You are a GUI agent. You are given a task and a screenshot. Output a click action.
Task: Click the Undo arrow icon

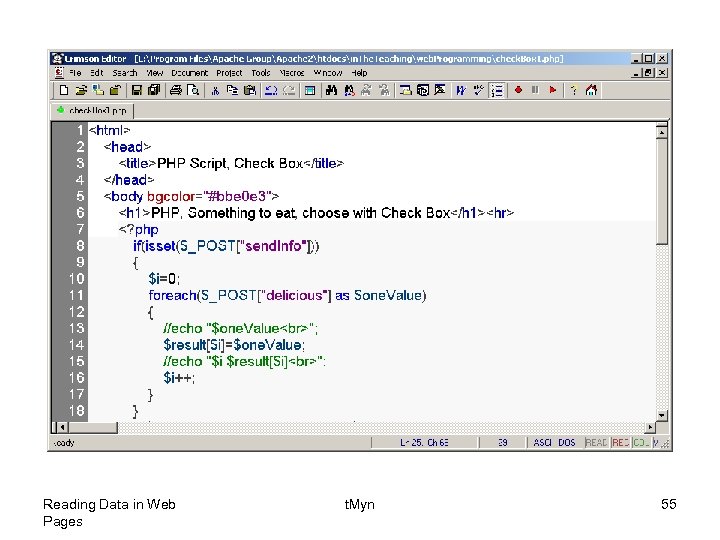point(271,90)
